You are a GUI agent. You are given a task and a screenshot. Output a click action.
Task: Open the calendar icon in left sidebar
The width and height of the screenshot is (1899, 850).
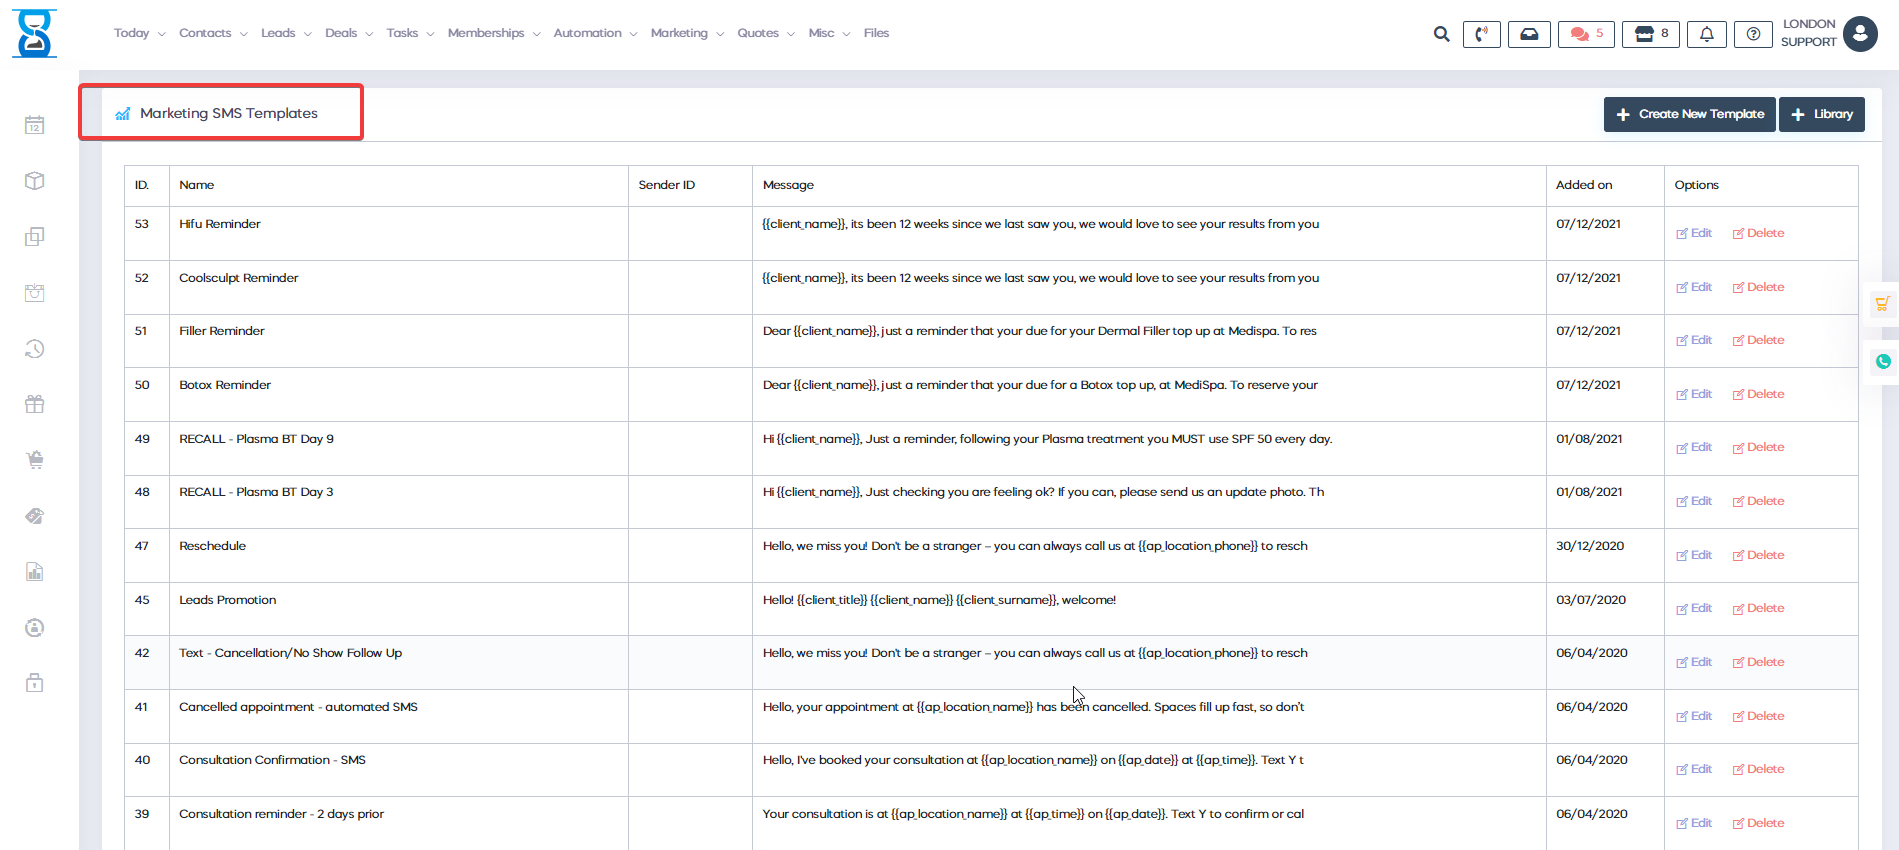(x=35, y=125)
